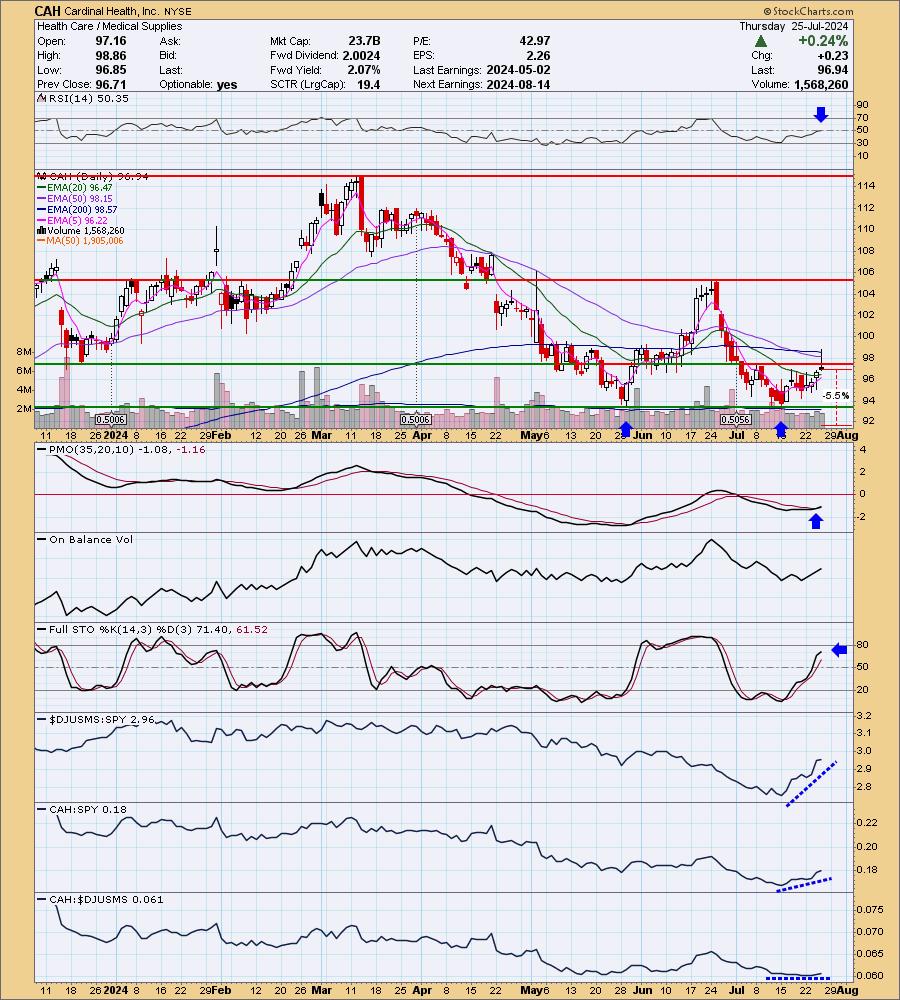Click the Low value 96.85
The image size is (900, 1000).
pyautogui.click(x=111, y=70)
